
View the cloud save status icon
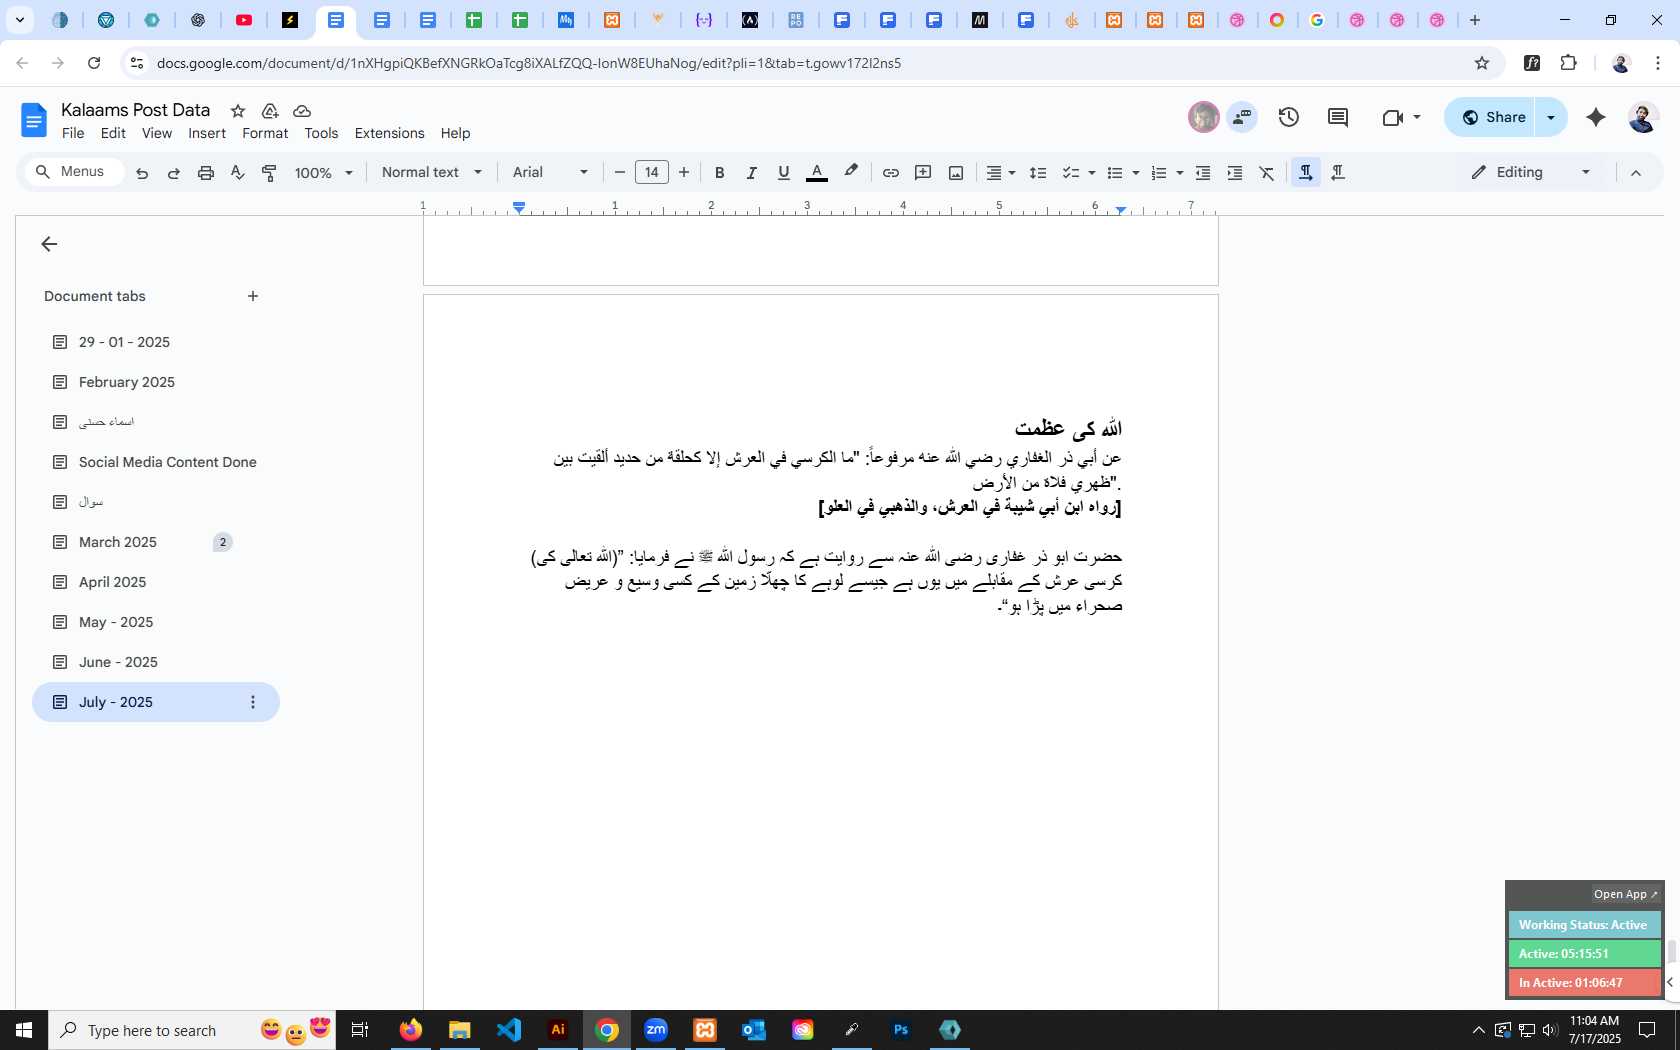(302, 111)
